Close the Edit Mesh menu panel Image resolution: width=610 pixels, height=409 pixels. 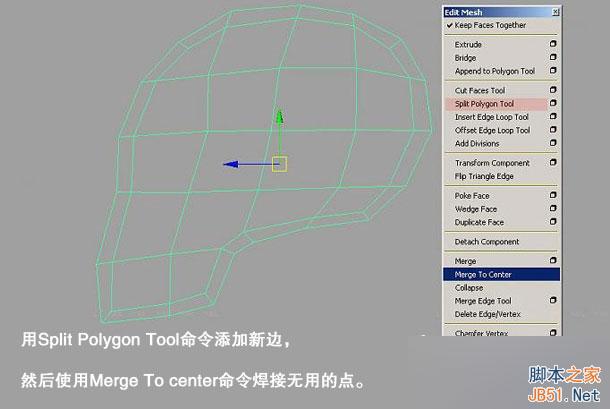click(556, 12)
